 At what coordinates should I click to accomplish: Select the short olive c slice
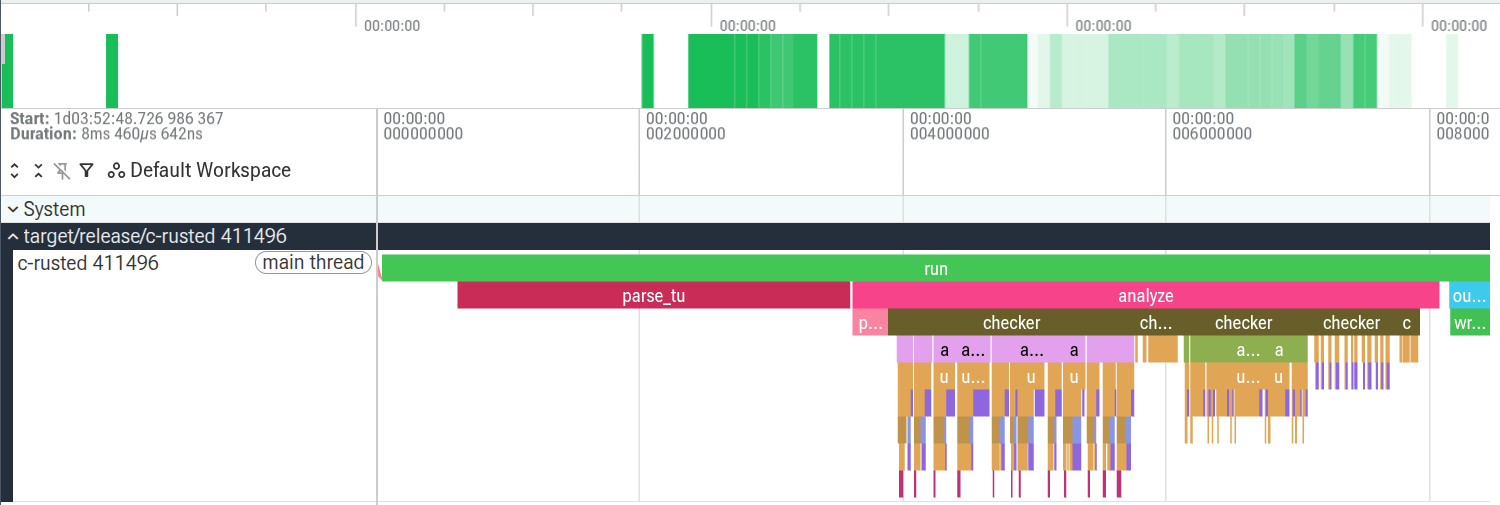1407,323
